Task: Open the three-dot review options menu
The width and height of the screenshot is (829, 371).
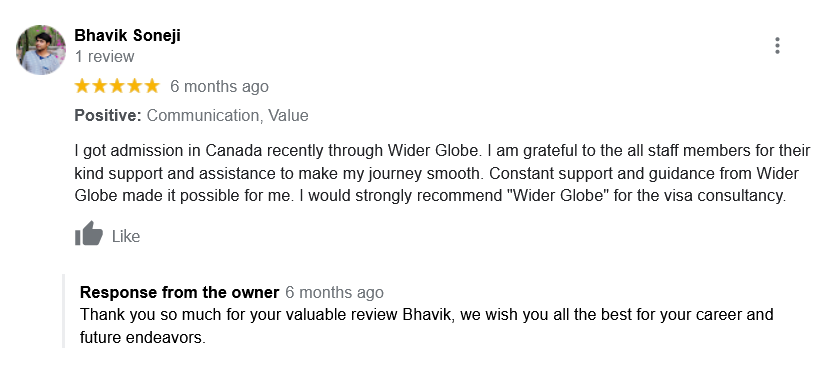Action: tap(777, 46)
